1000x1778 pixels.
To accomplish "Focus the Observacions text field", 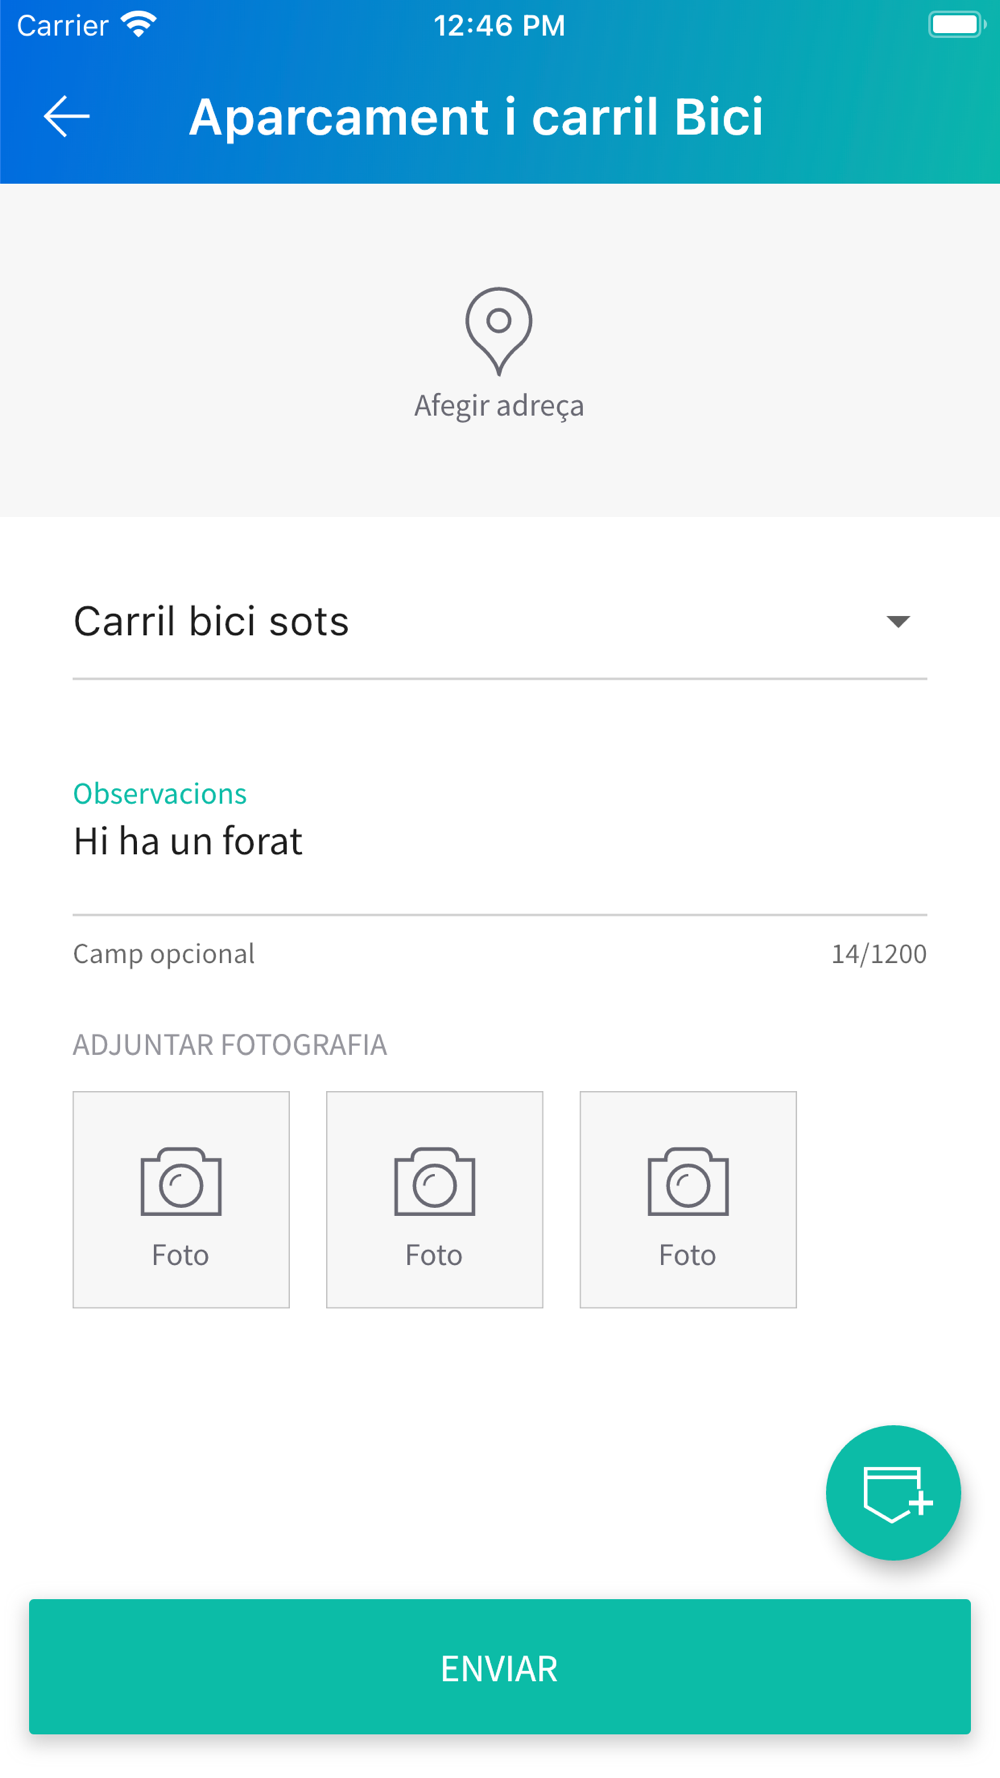I will [500, 843].
